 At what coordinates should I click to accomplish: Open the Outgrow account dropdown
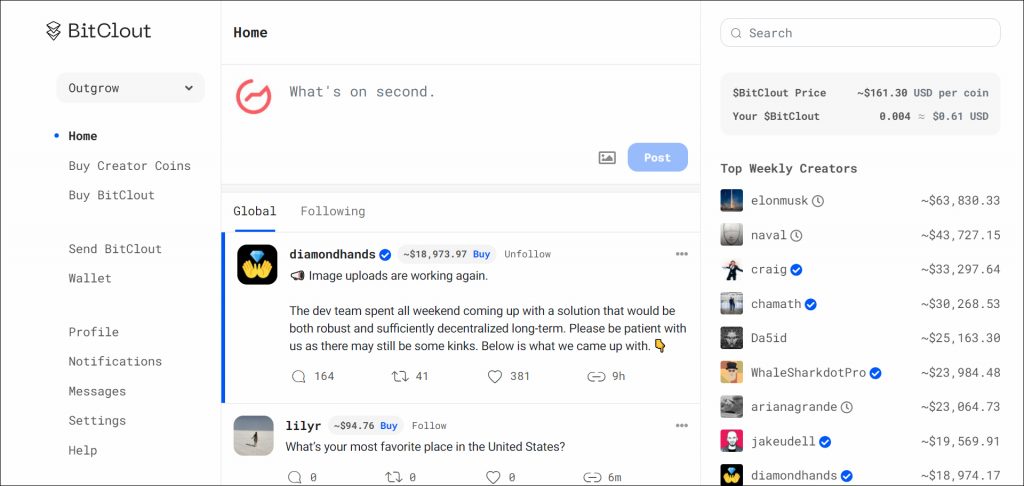point(131,88)
